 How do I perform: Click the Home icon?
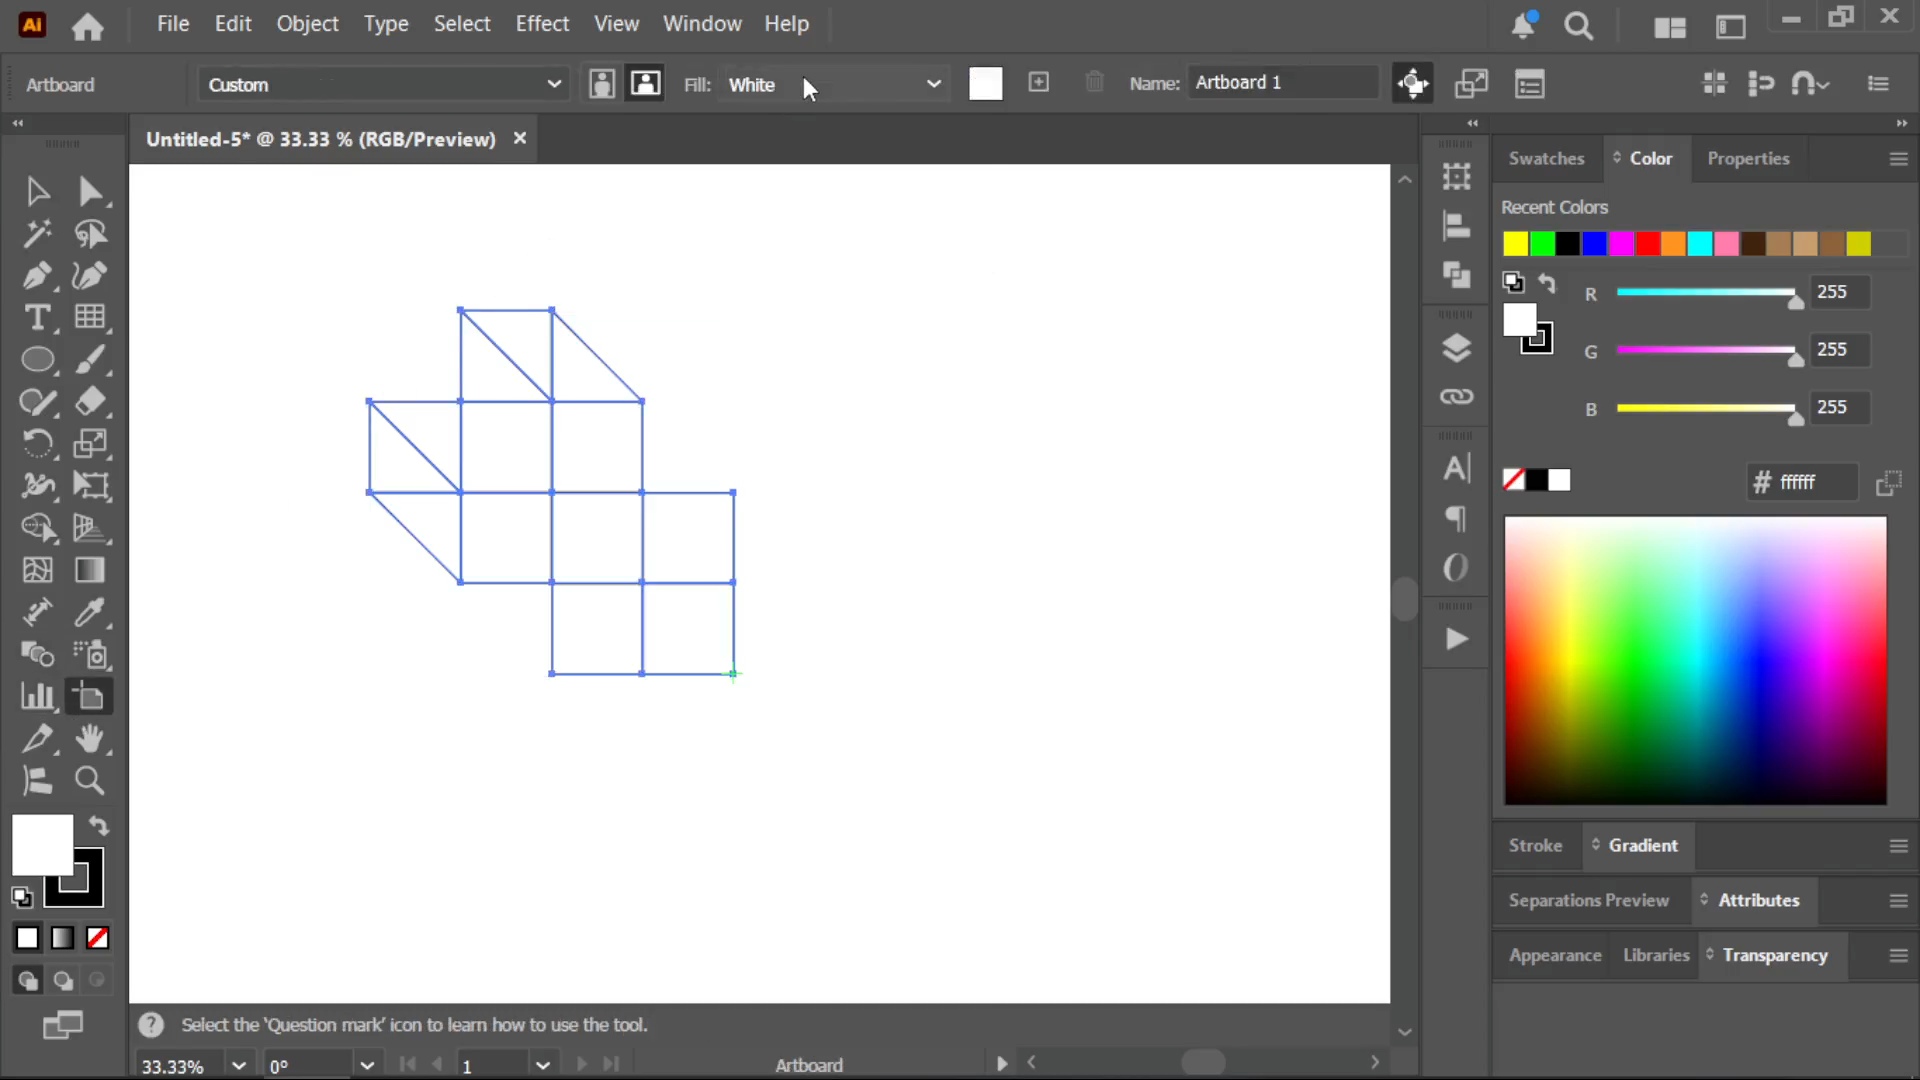point(87,26)
